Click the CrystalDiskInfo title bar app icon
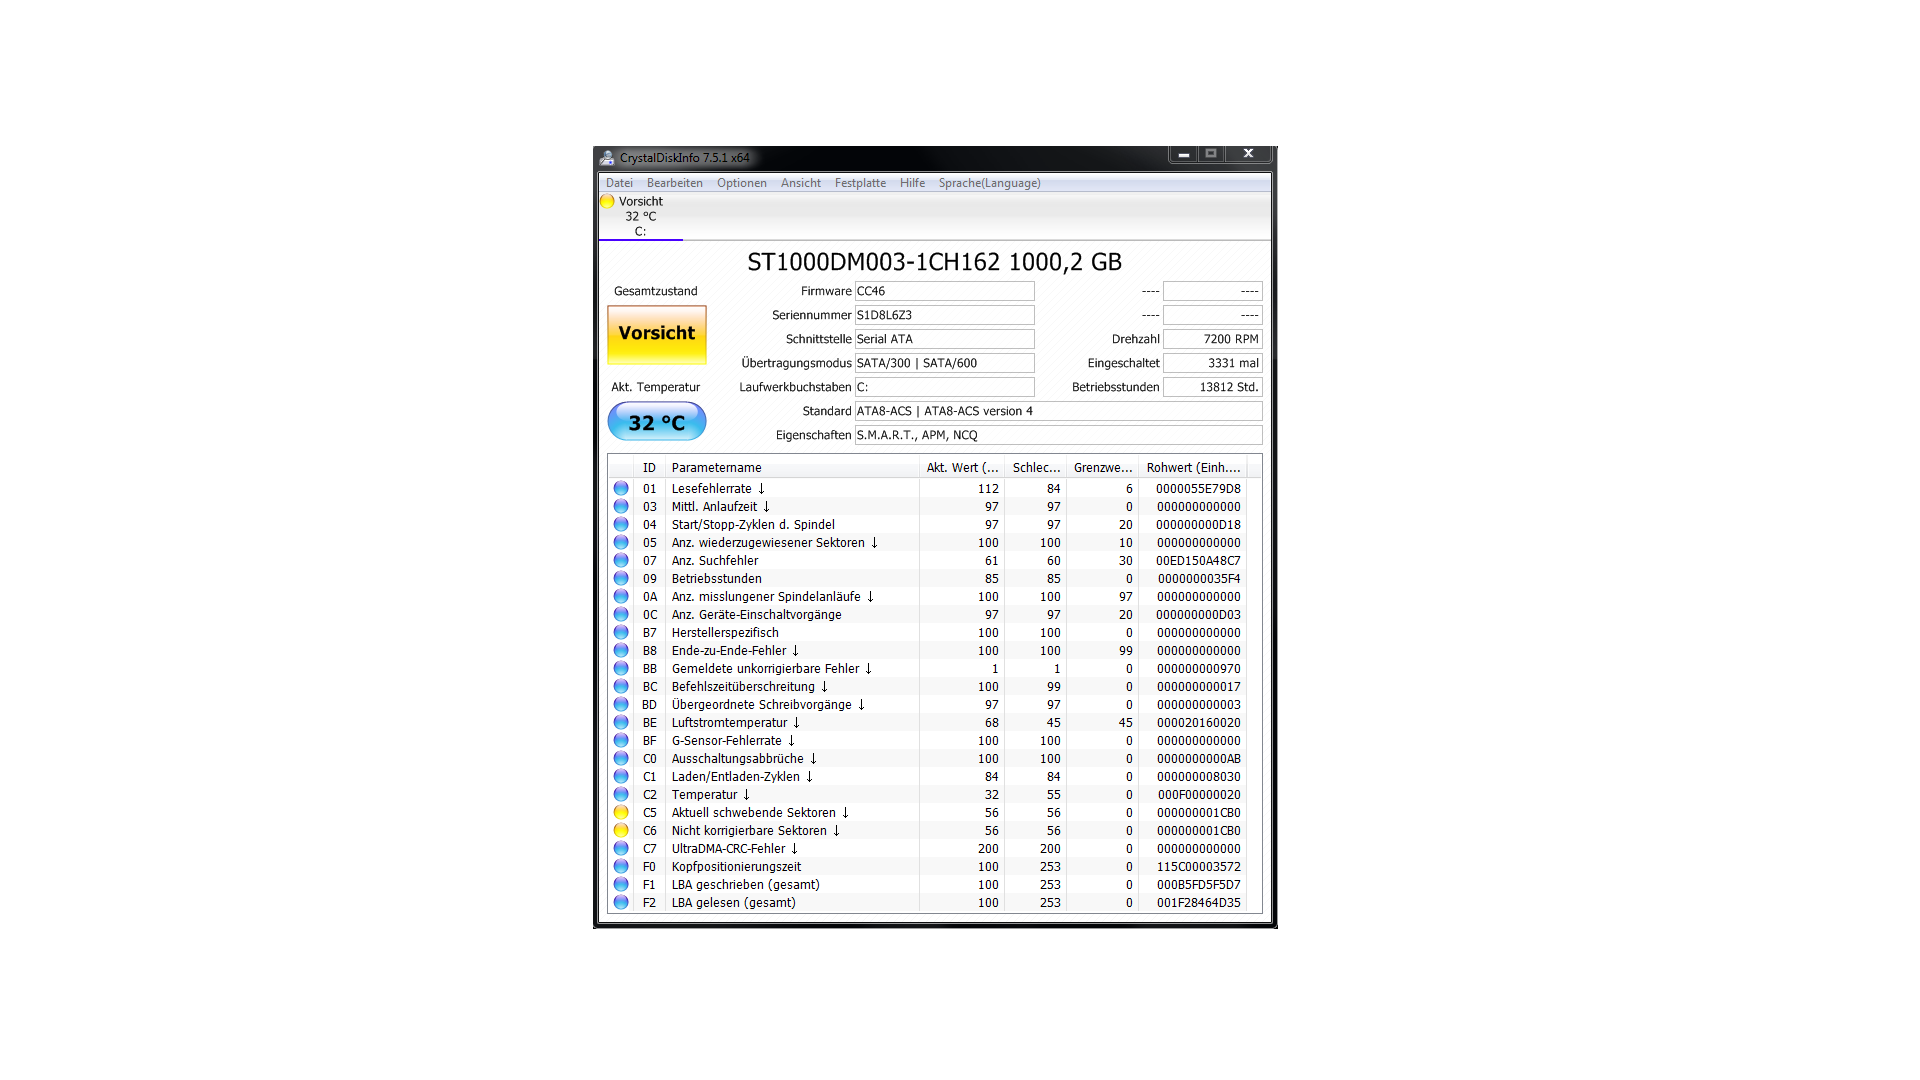The image size is (1920, 1080). 607,158
